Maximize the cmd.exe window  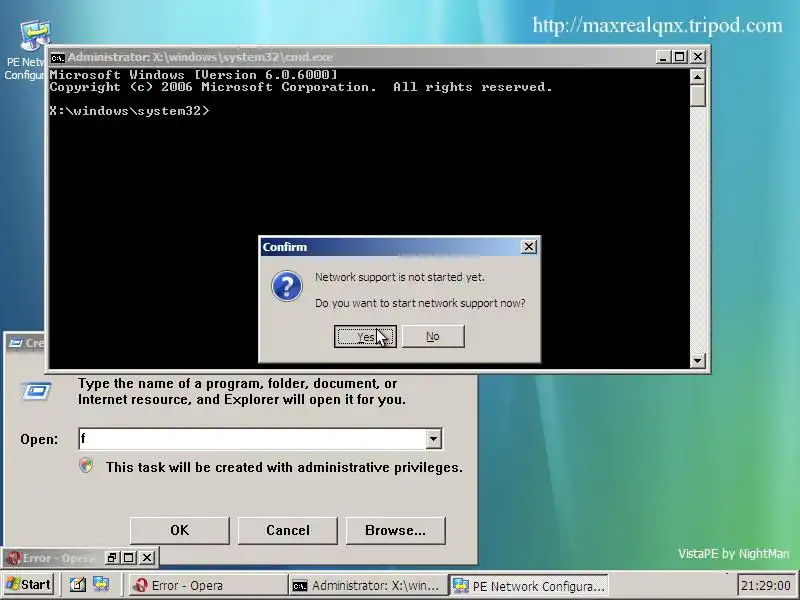(x=680, y=57)
